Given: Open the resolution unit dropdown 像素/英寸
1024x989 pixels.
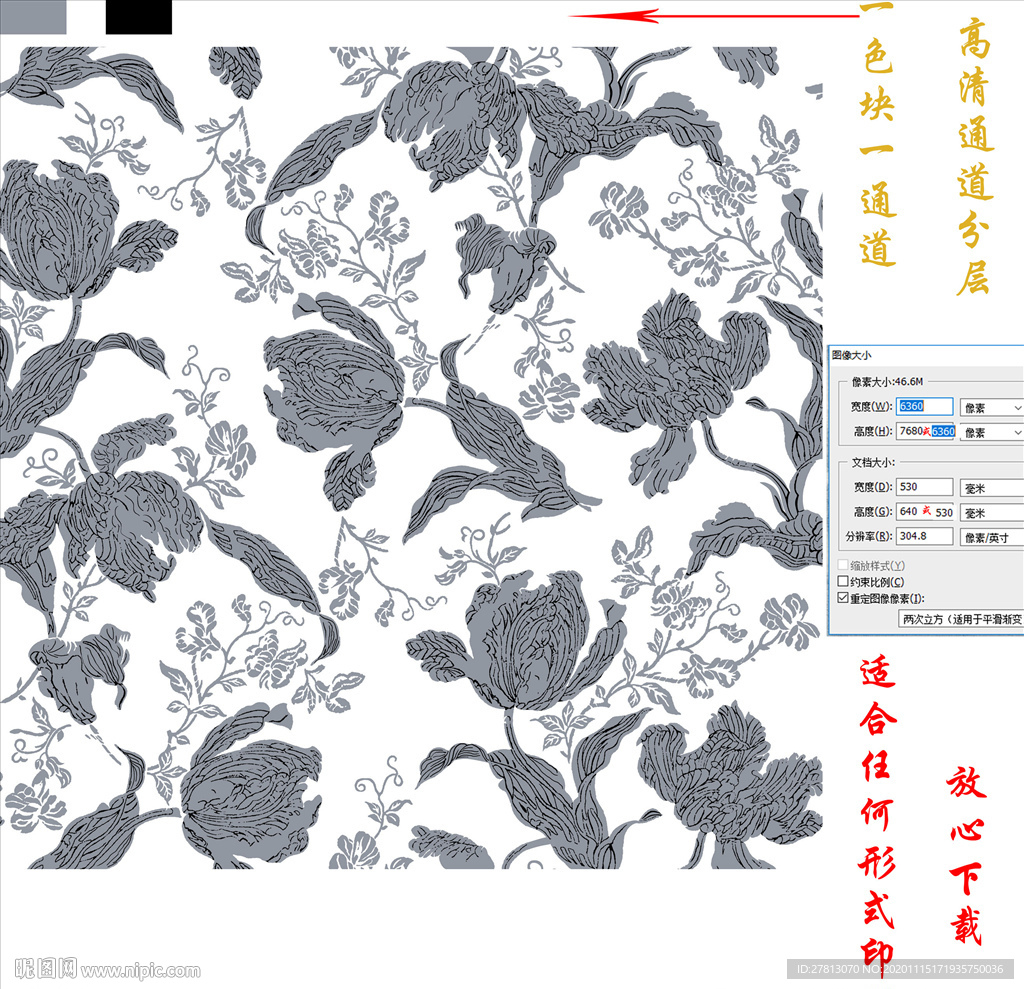Looking at the screenshot, I should tap(992, 538).
